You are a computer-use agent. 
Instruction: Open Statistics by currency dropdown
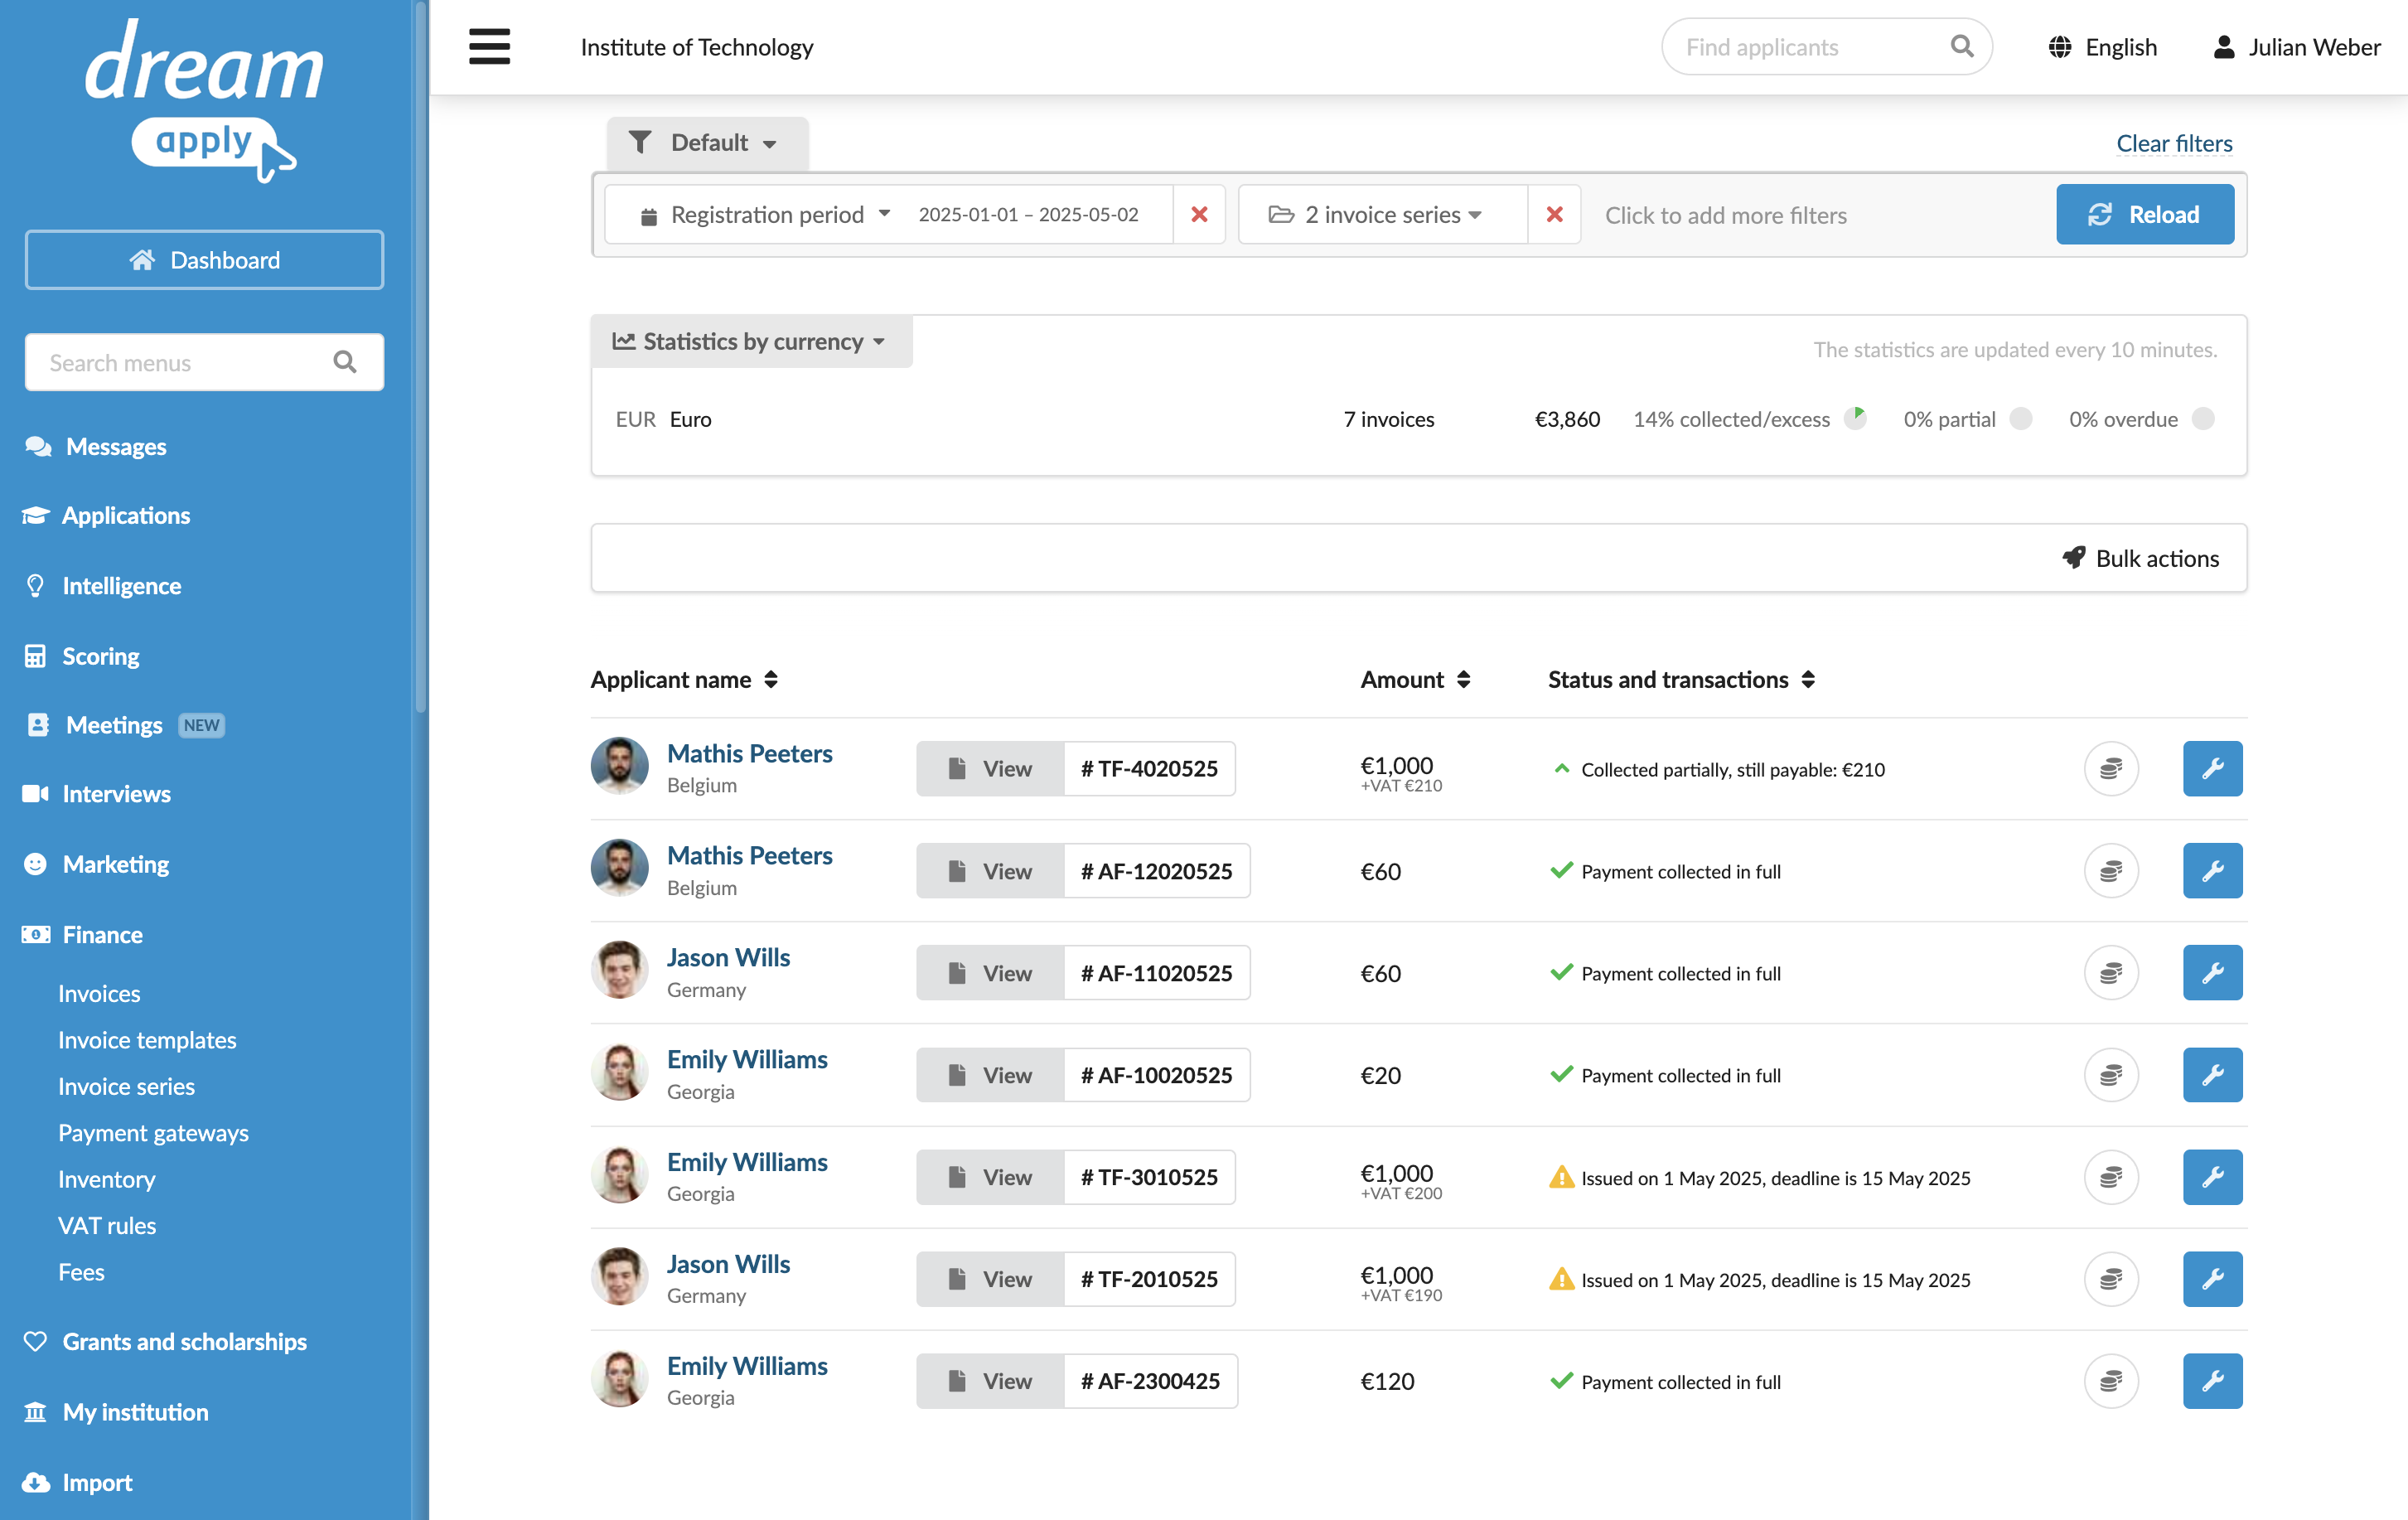tap(751, 341)
